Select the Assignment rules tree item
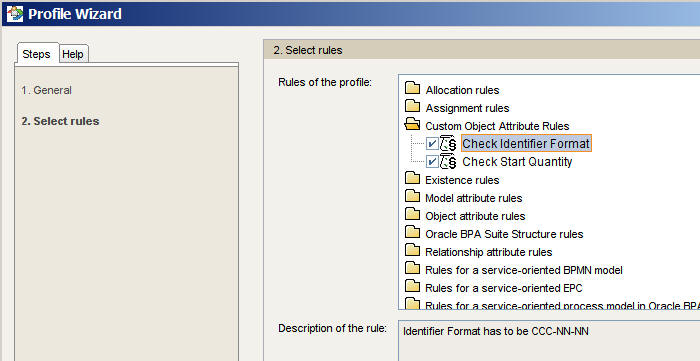The height and width of the screenshot is (361, 700). 467,108
